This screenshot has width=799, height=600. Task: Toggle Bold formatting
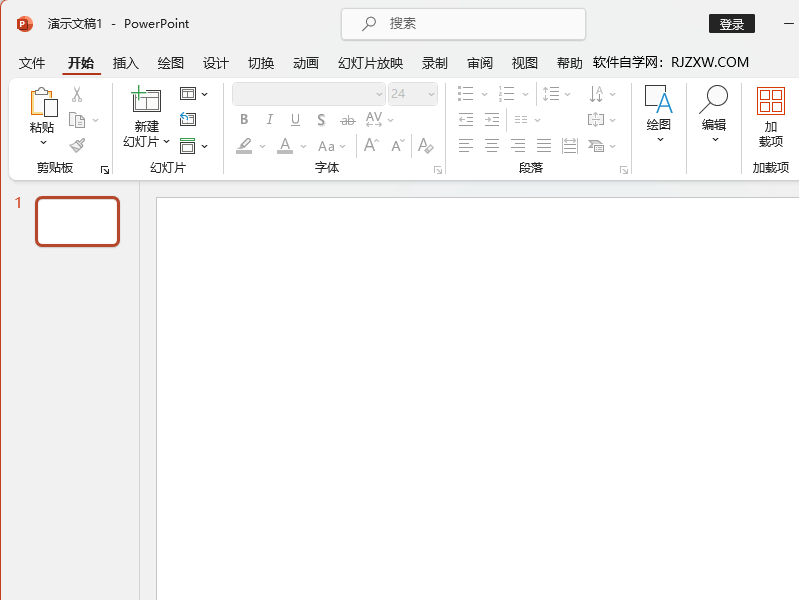pyautogui.click(x=244, y=120)
